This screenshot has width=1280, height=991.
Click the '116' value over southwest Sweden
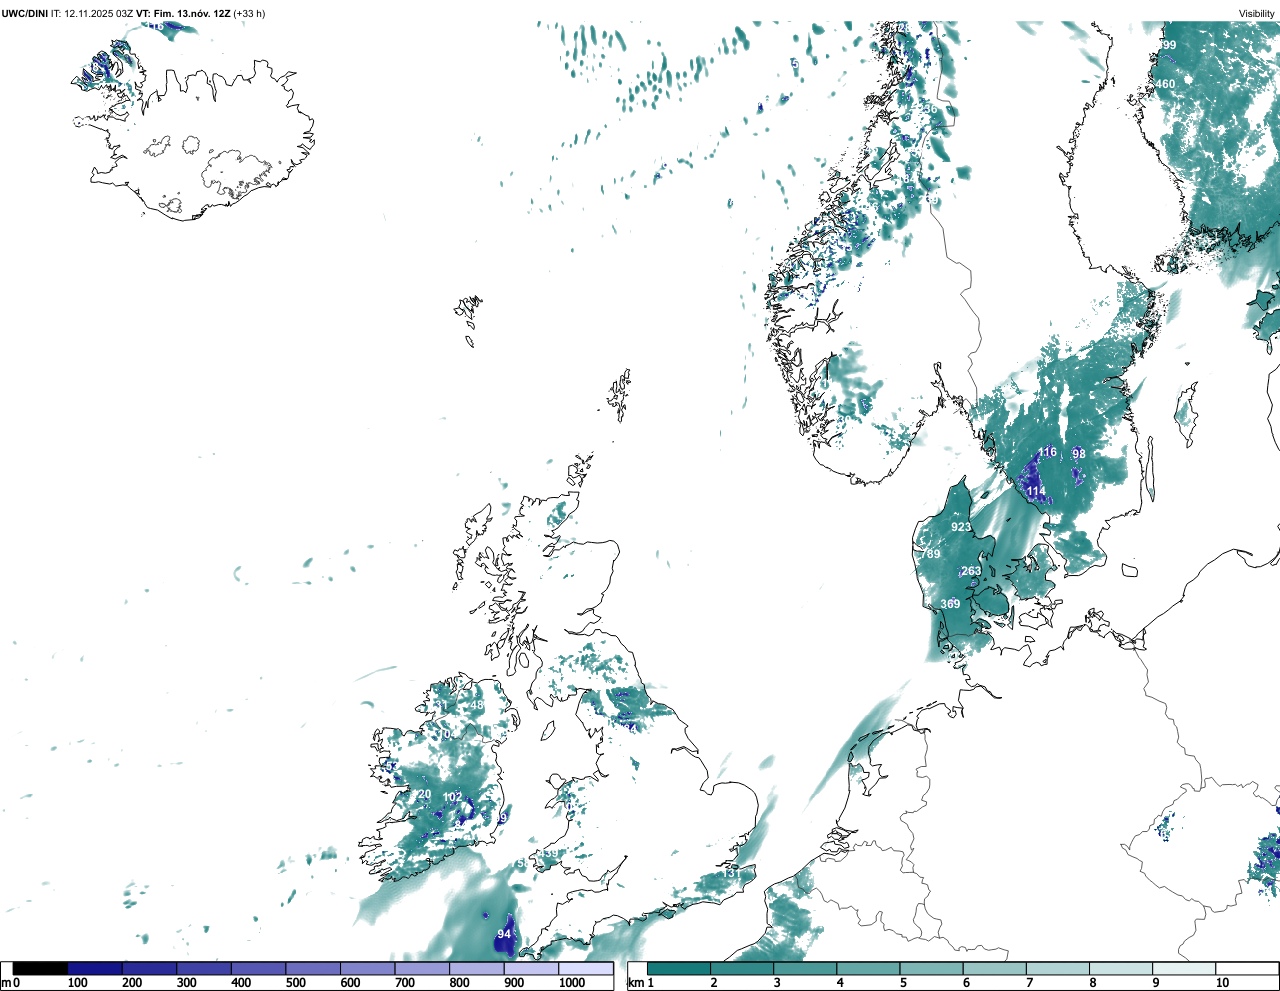click(1047, 452)
